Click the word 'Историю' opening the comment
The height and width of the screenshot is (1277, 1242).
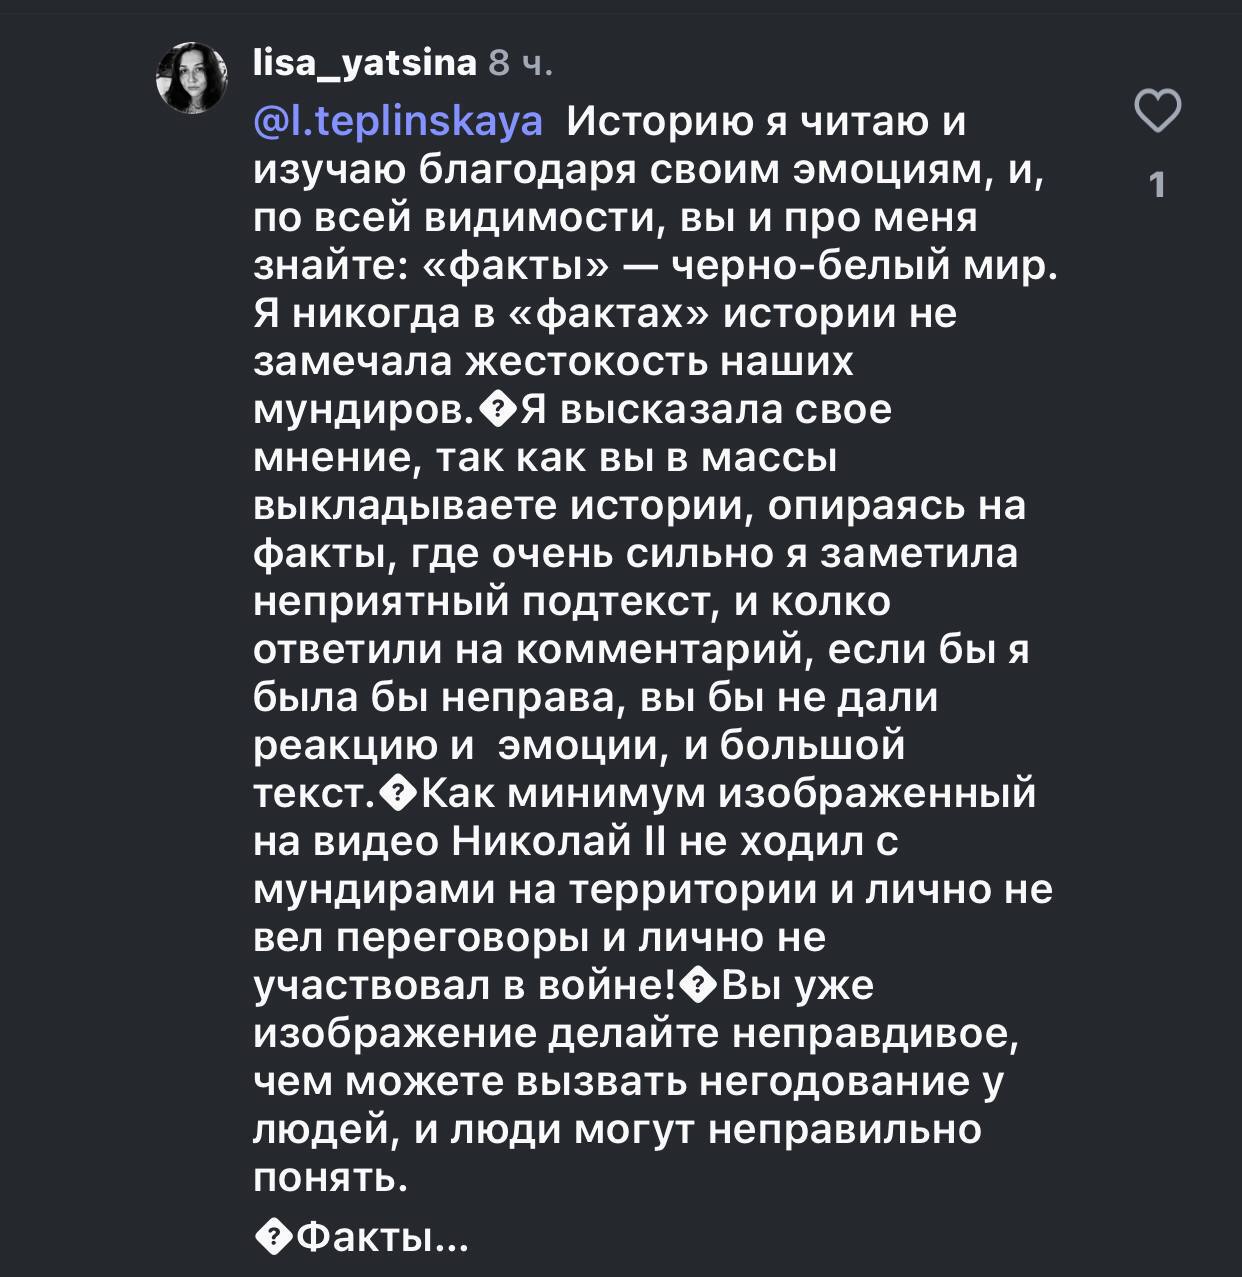[659, 123]
